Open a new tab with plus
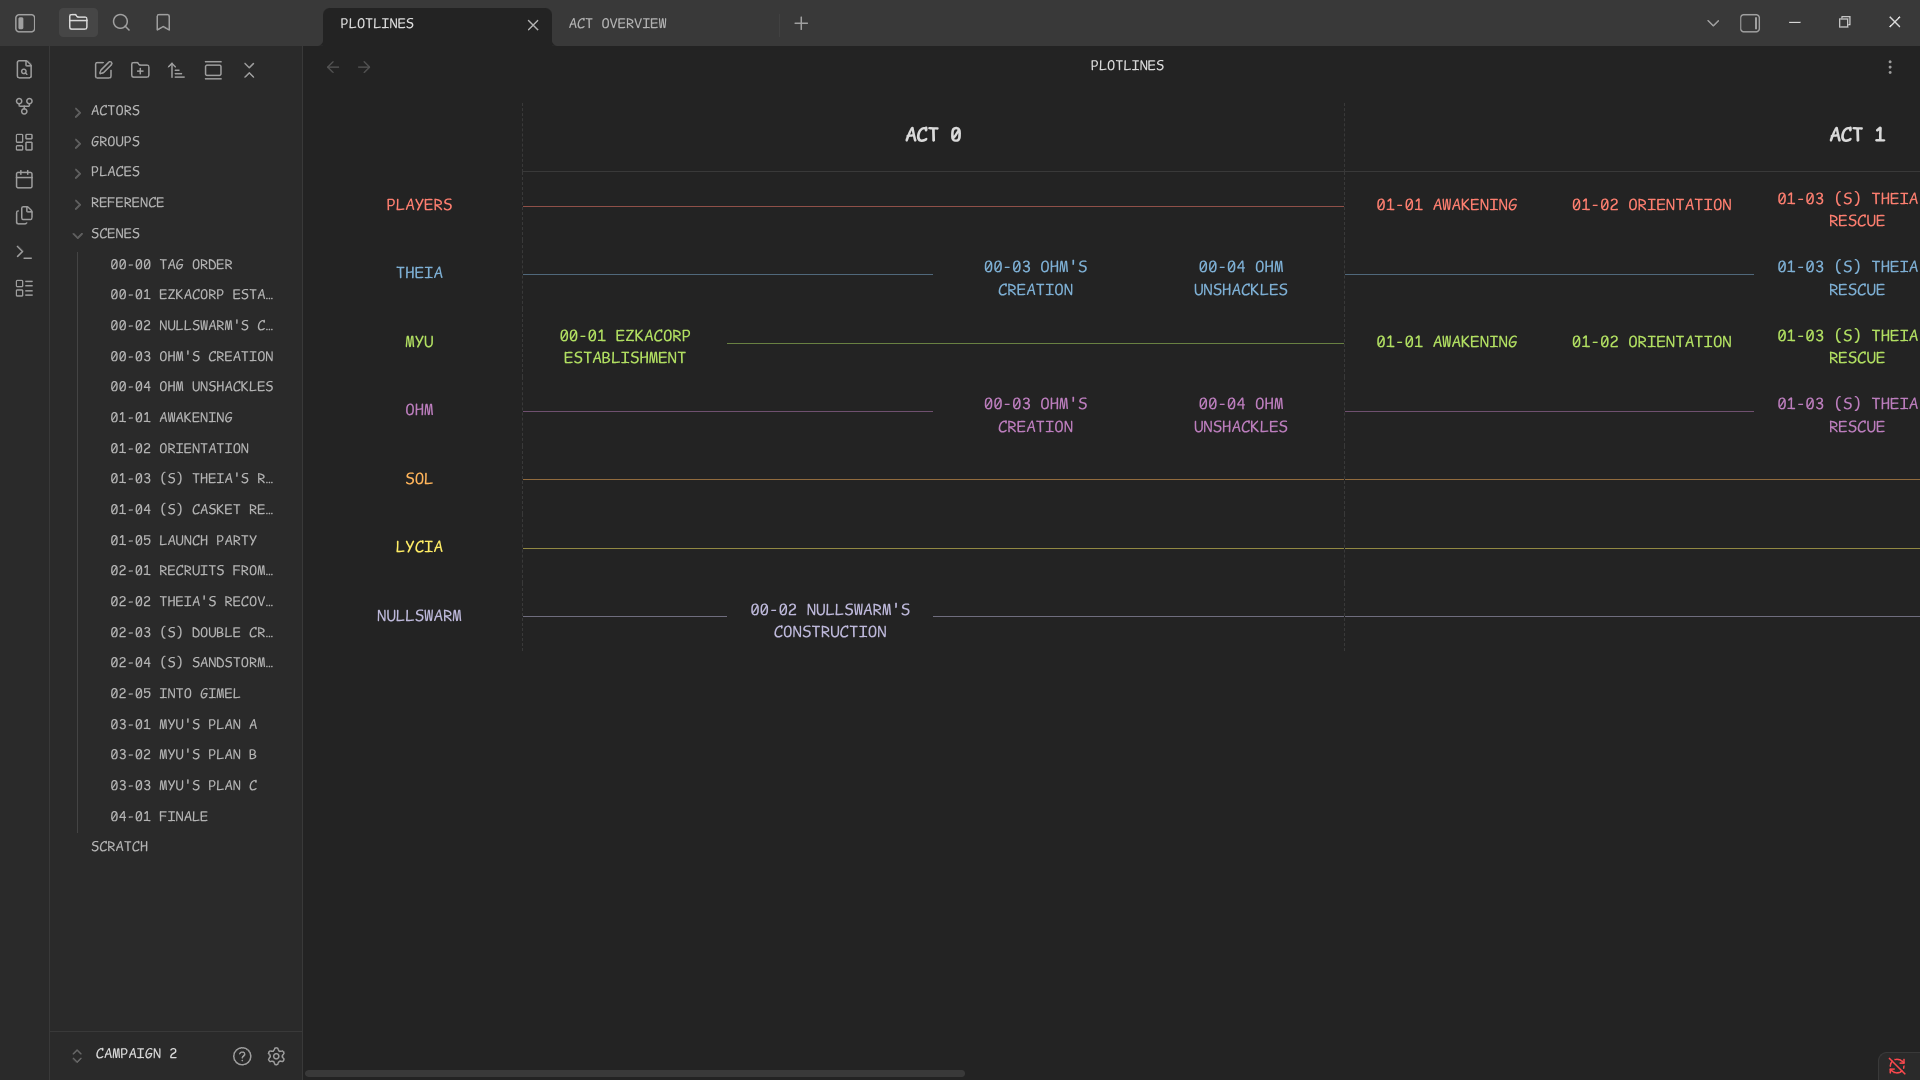 click(801, 23)
